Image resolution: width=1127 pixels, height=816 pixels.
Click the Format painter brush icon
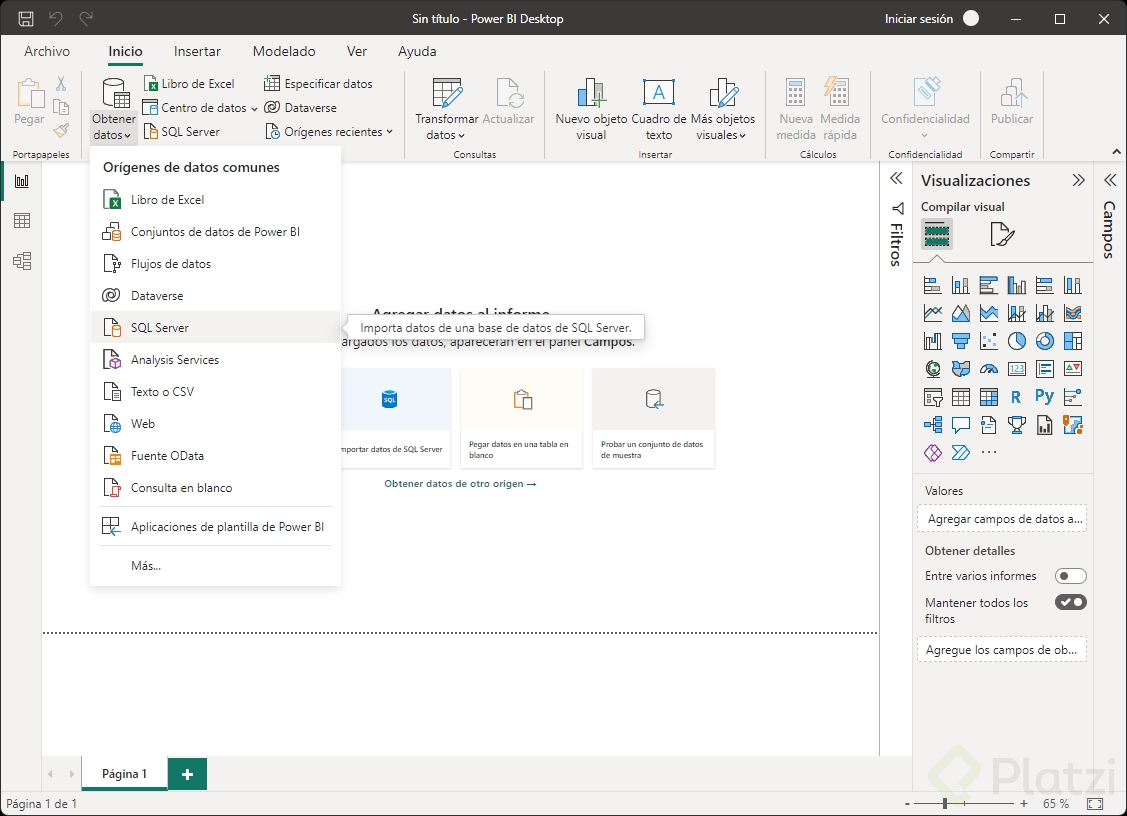(61, 130)
